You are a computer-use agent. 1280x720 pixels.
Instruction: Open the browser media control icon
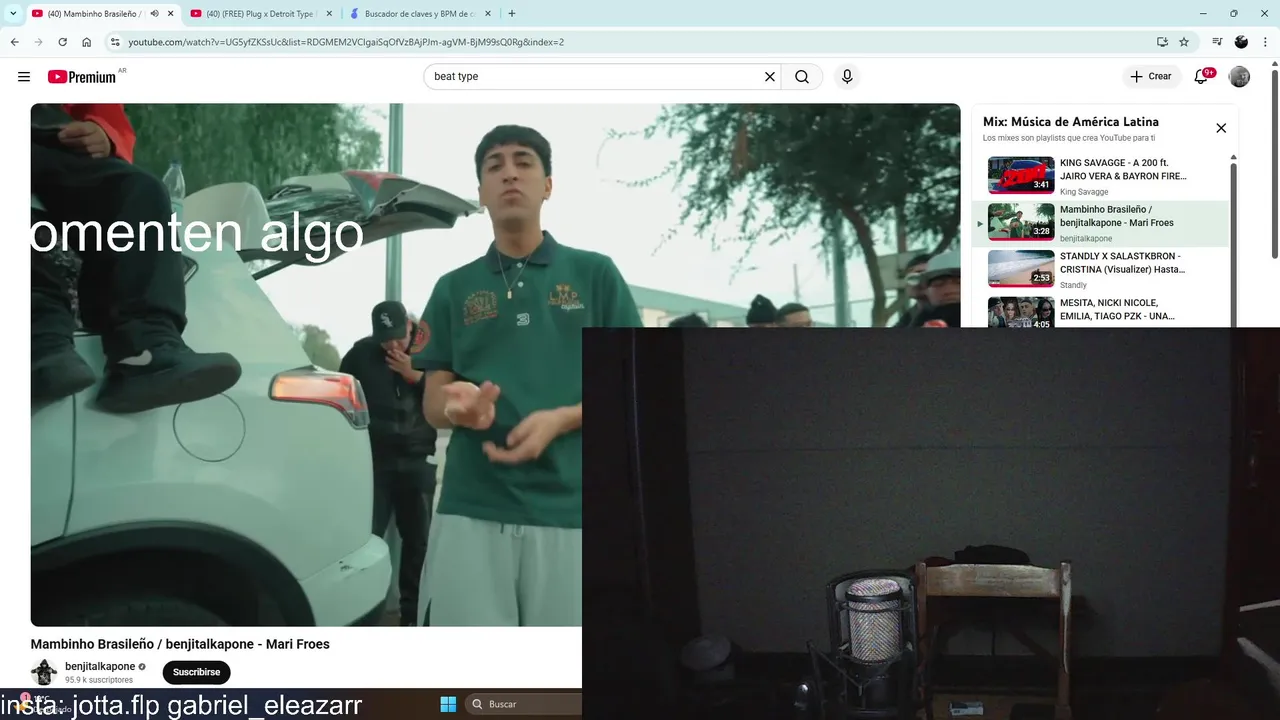(1217, 42)
